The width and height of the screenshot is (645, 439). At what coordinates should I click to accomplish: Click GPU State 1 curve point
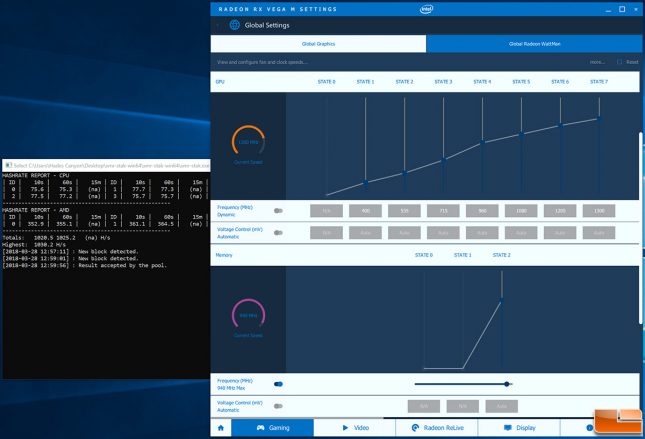click(x=366, y=182)
